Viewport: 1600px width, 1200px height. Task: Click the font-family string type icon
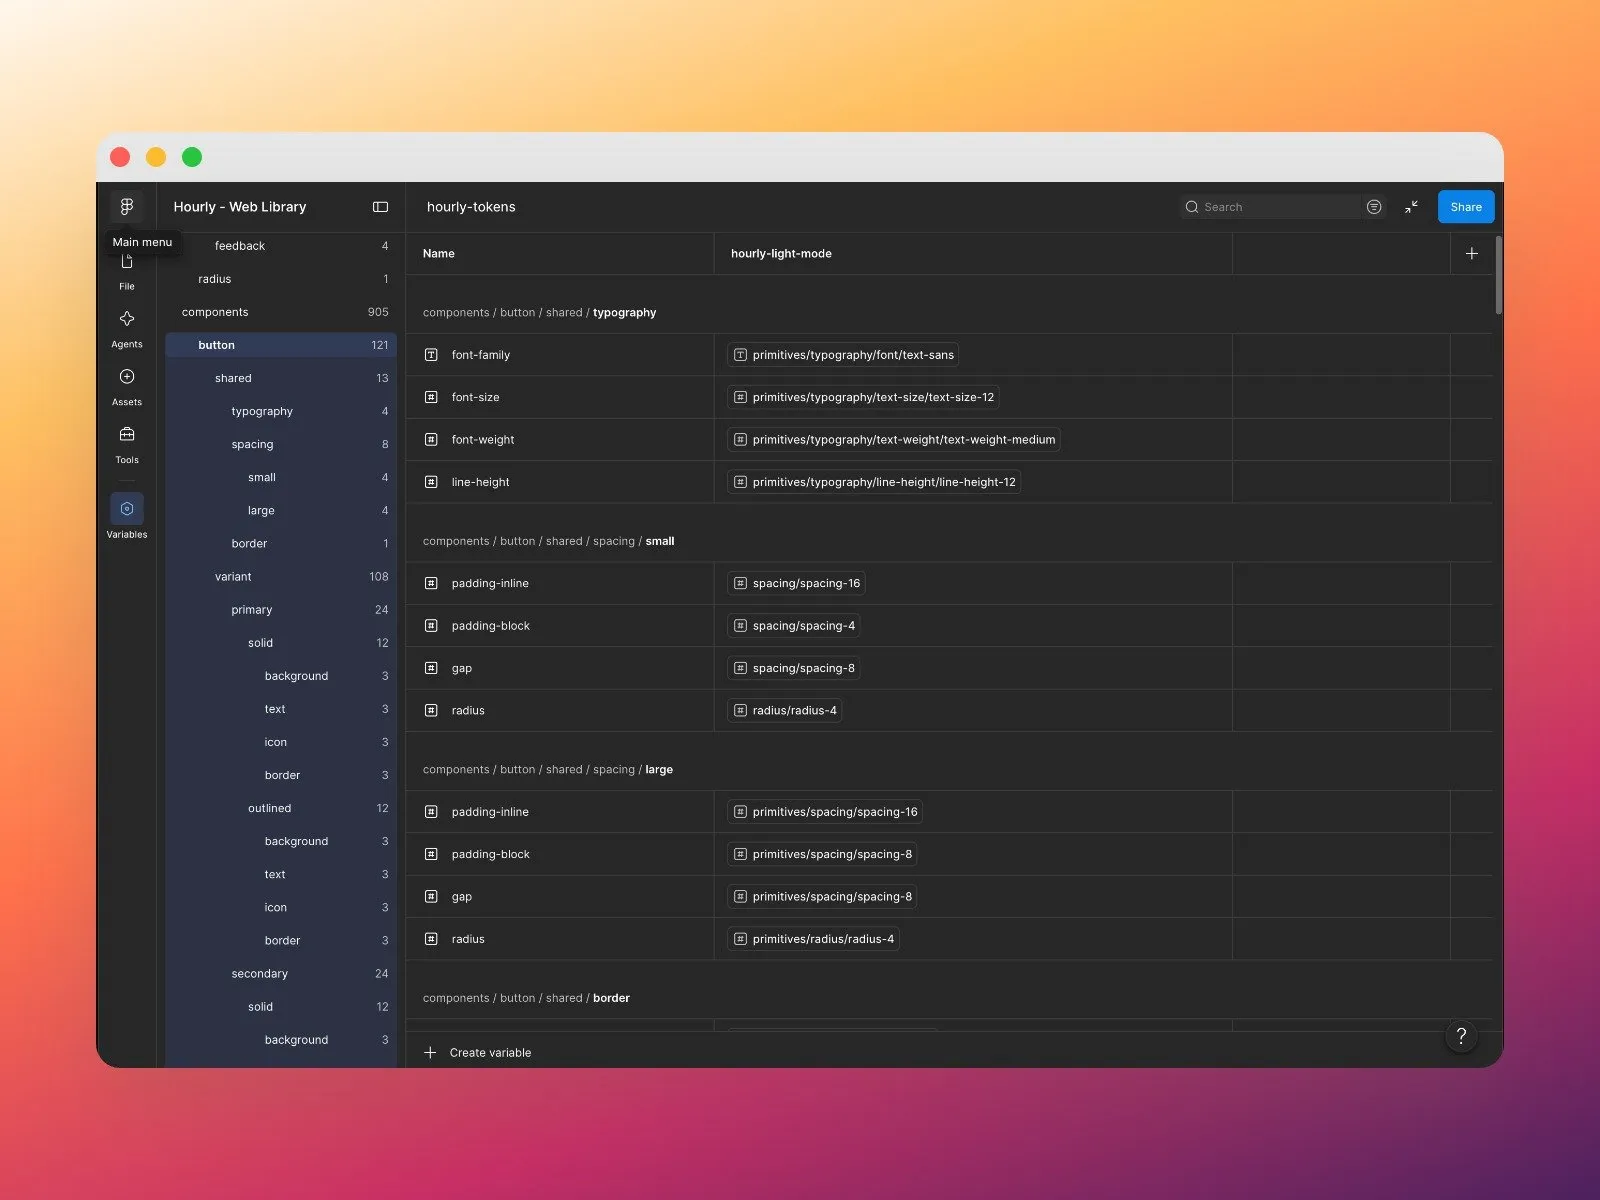pos(431,355)
